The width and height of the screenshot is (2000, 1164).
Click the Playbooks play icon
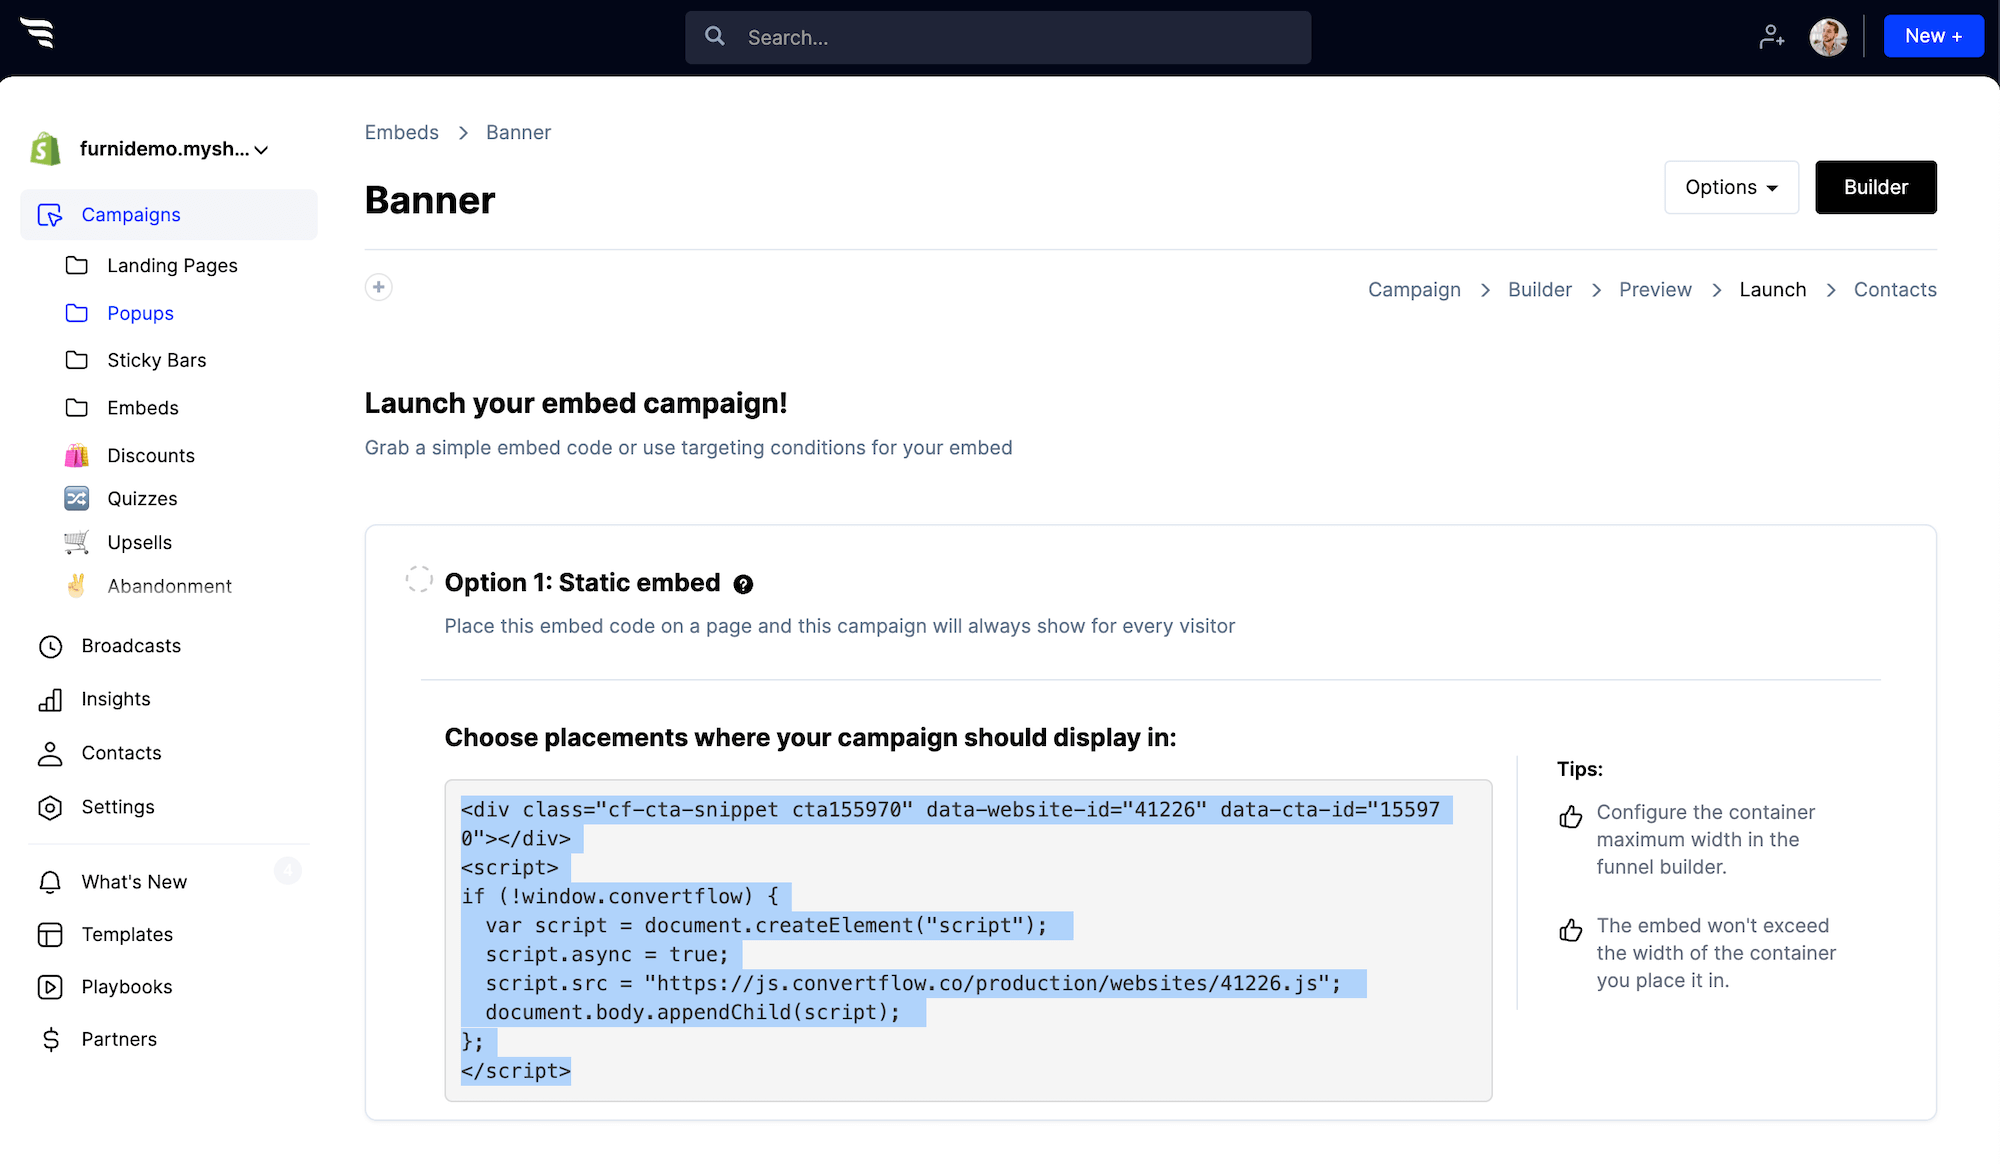tap(50, 987)
